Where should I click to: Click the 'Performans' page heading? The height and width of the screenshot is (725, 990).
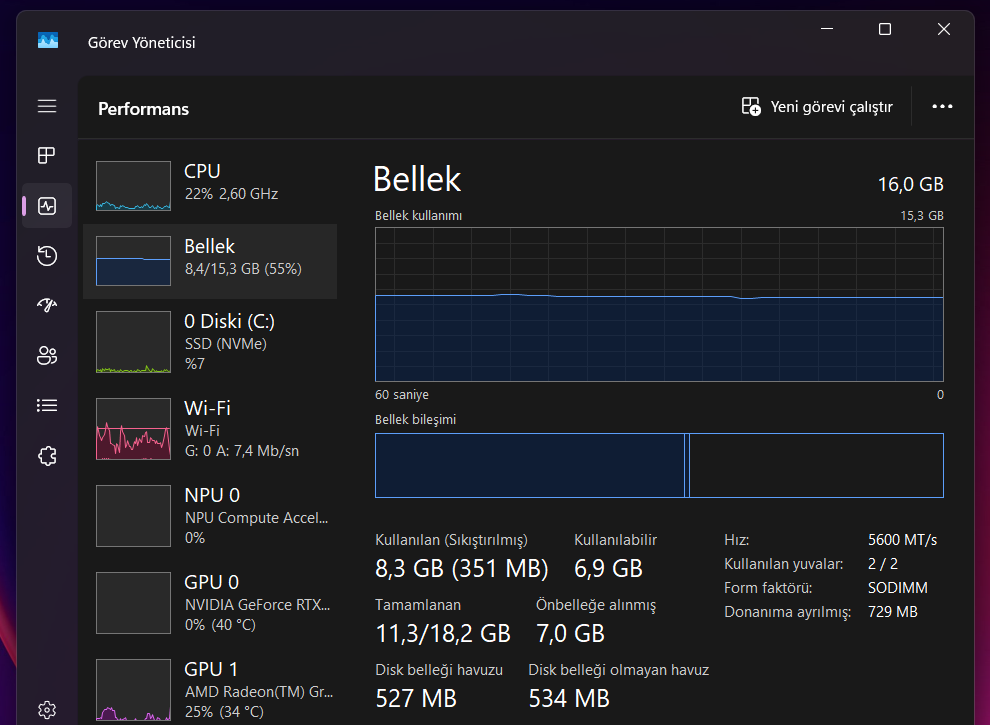[143, 109]
